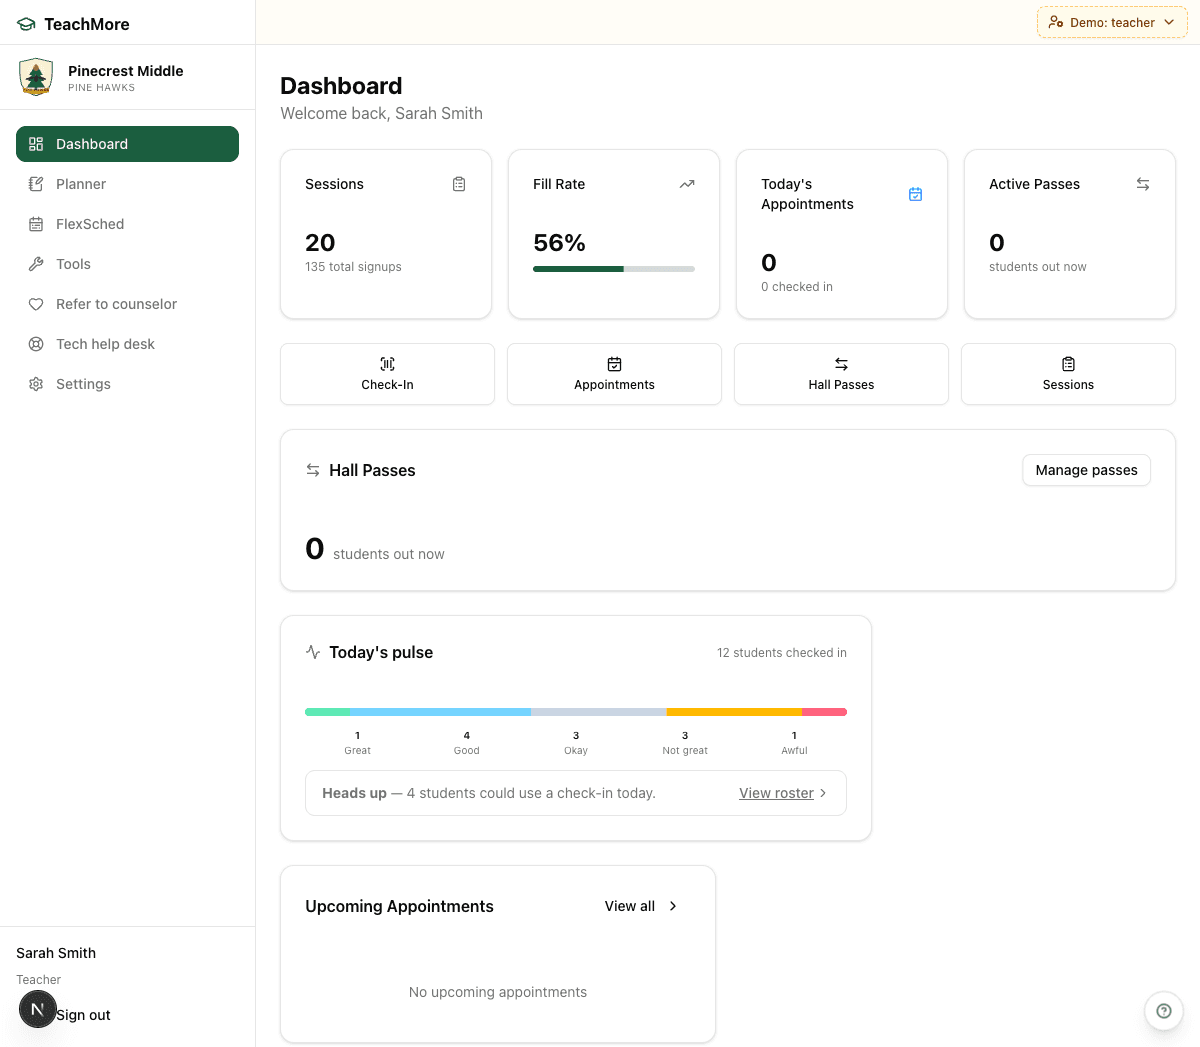
Task: Click the green Great segment of pulse bar
Action: [327, 712]
